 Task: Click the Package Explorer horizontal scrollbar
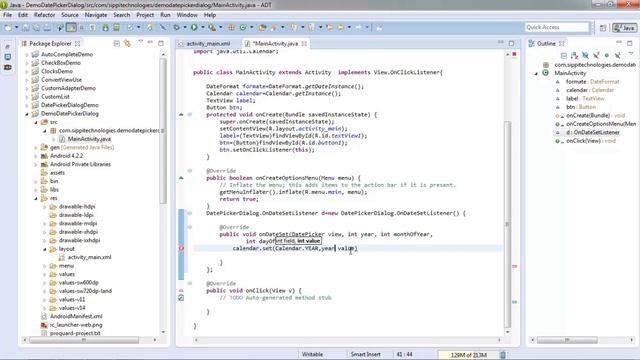(x=84, y=340)
